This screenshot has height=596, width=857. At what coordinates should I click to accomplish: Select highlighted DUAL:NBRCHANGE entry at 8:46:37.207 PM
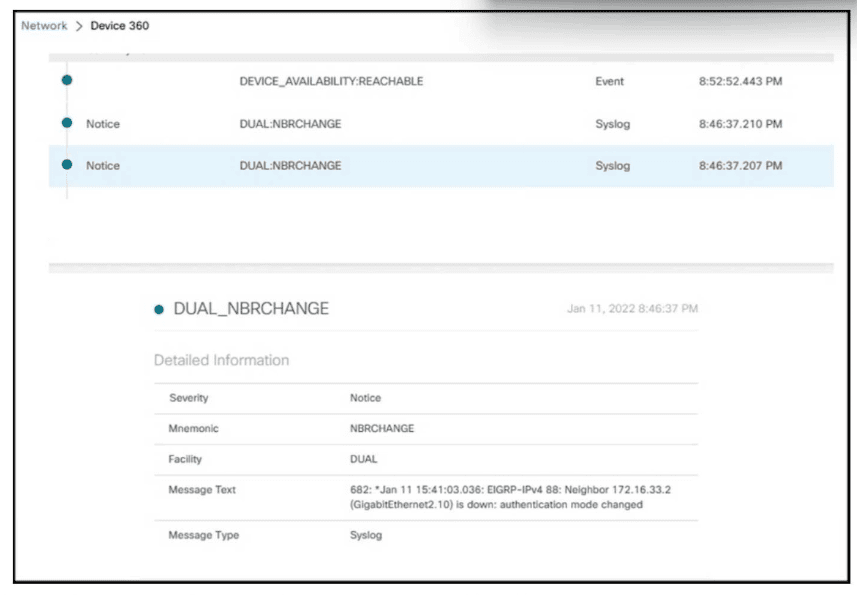(290, 166)
